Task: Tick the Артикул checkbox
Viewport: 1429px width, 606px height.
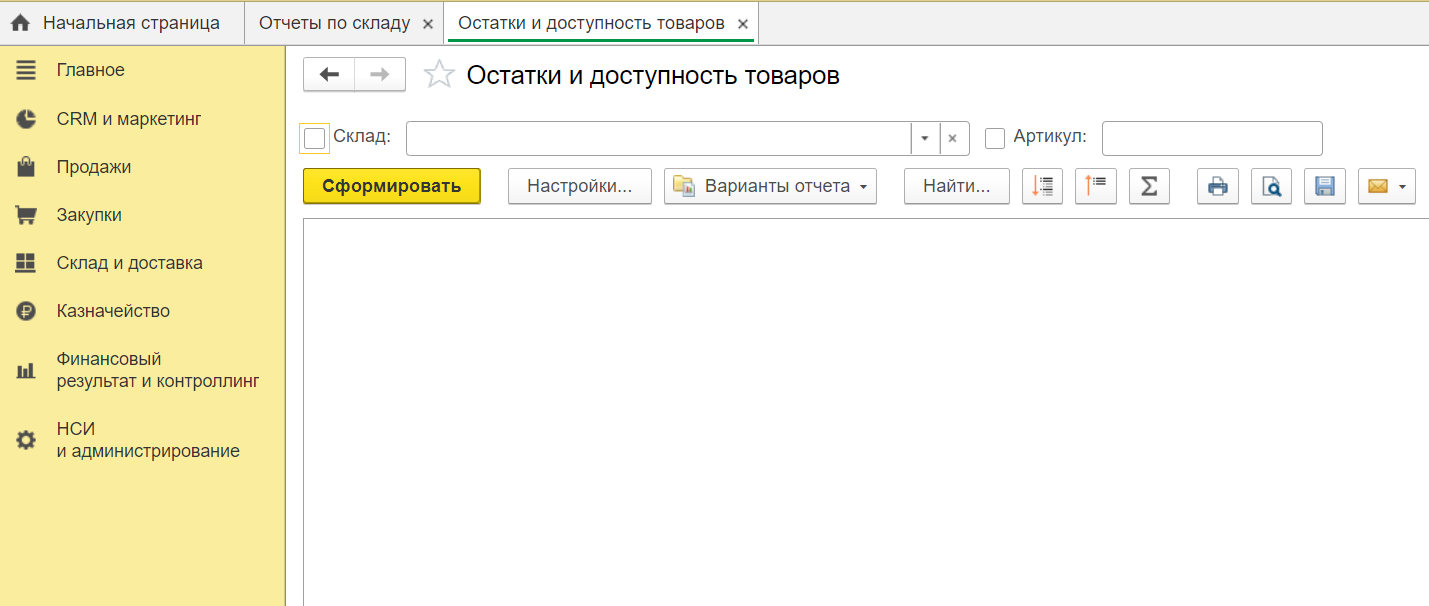Action: tap(995, 138)
